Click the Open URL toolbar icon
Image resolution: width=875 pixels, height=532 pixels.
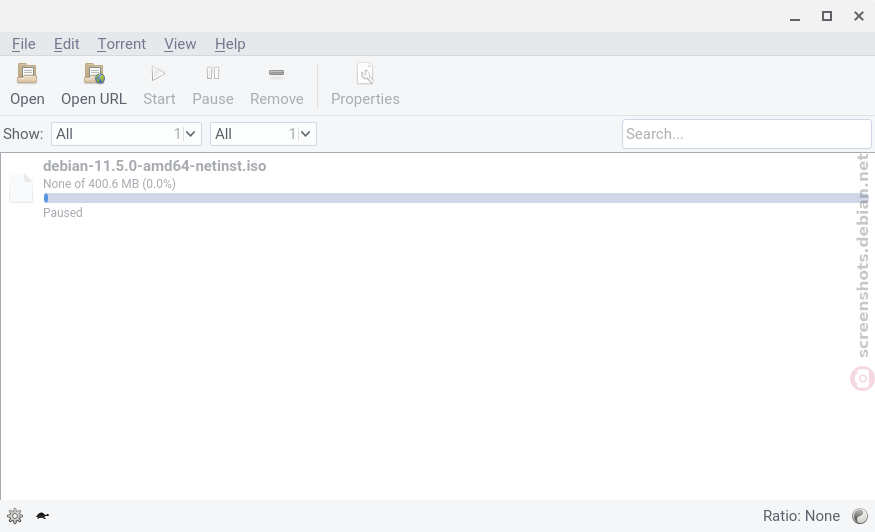click(x=94, y=74)
